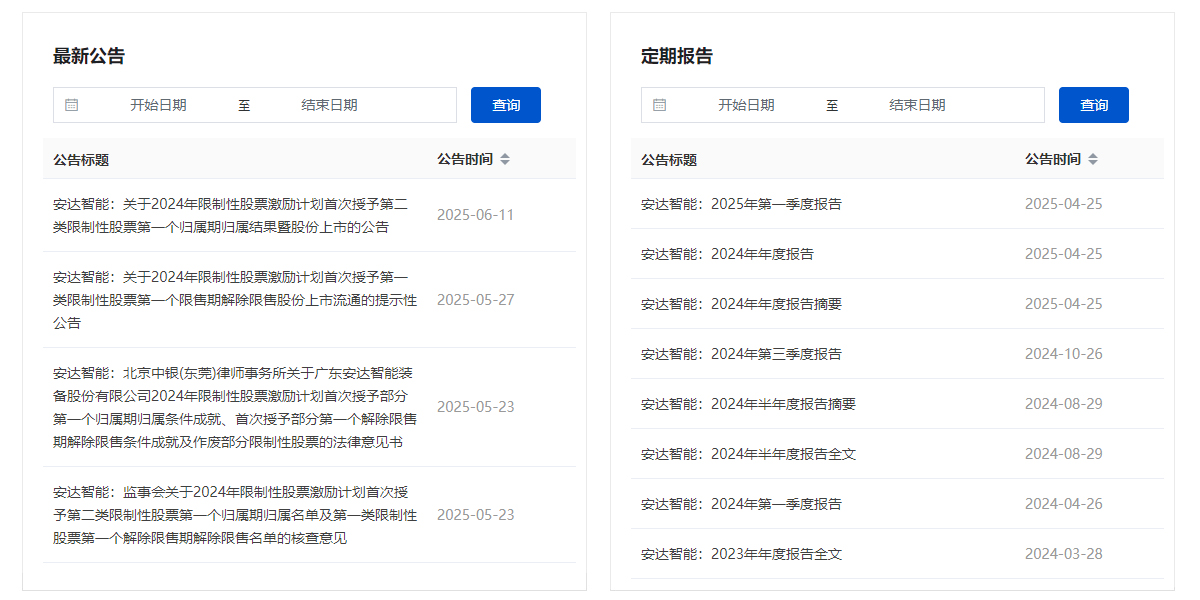Screen dimensions: 1200x600
Task: Open 监事会 核查意见 announcement
Action: pyautogui.click(x=235, y=515)
